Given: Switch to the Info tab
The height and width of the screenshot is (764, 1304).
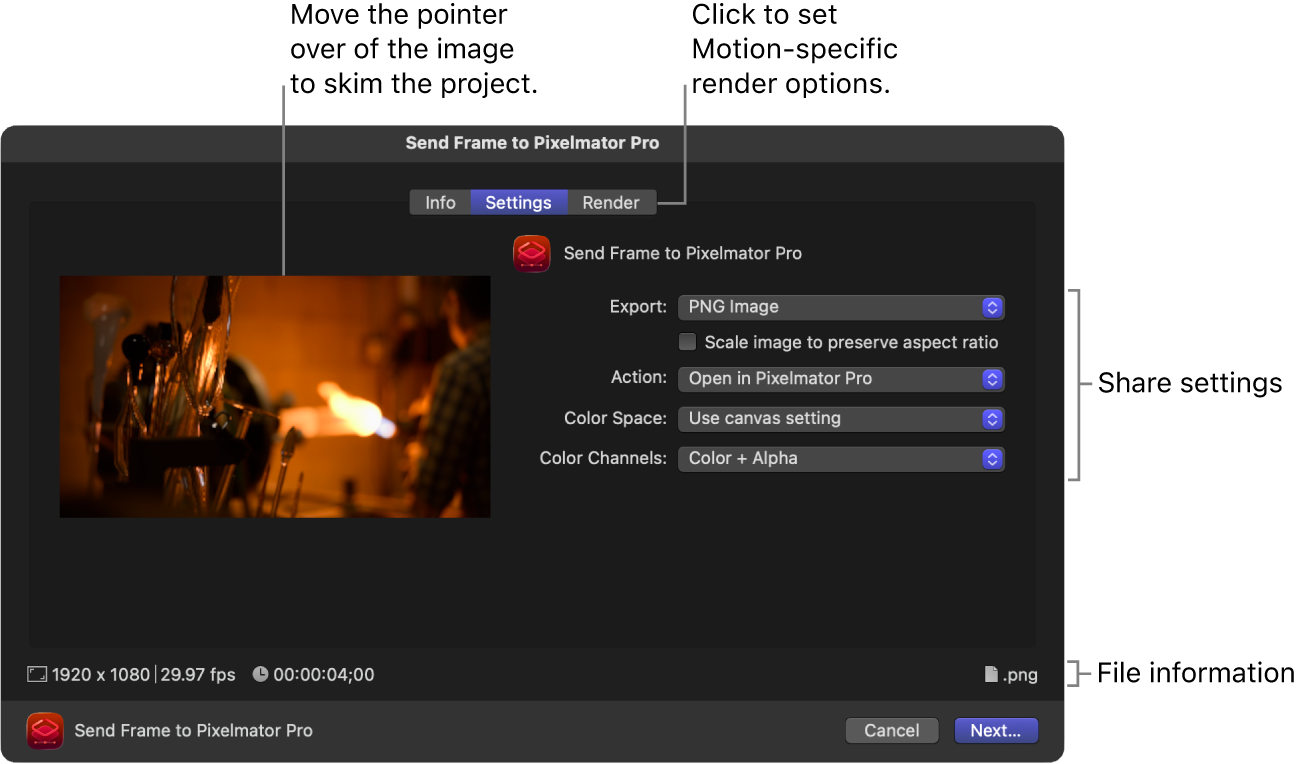Looking at the screenshot, I should pyautogui.click(x=440, y=202).
